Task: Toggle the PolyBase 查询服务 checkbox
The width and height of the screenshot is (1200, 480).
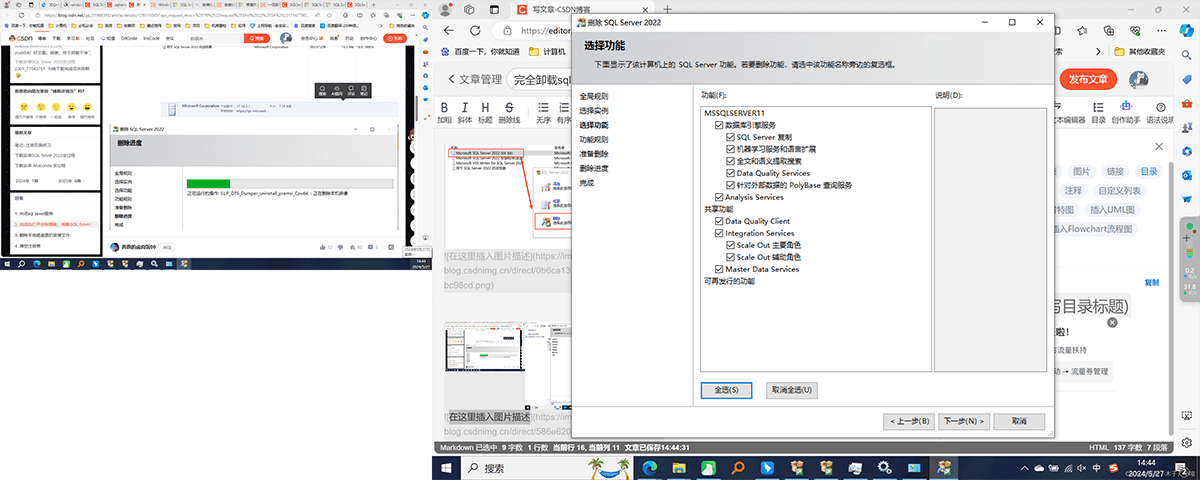Action: click(730, 185)
